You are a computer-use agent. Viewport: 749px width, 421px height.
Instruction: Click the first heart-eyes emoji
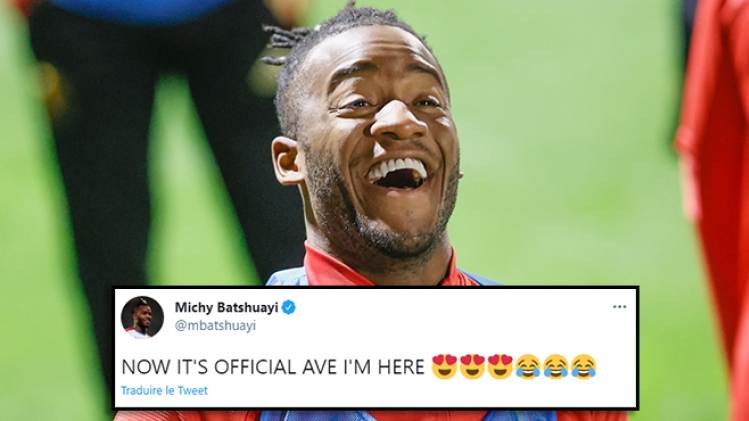pyautogui.click(x=444, y=367)
